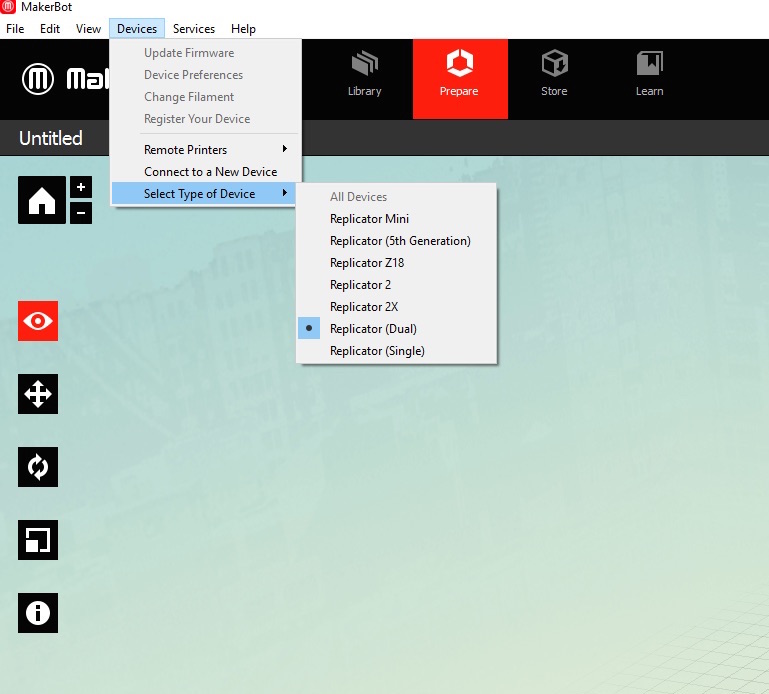This screenshot has height=694, width=769.
Task: Expand the Remote Printers submenu
Action: point(205,150)
